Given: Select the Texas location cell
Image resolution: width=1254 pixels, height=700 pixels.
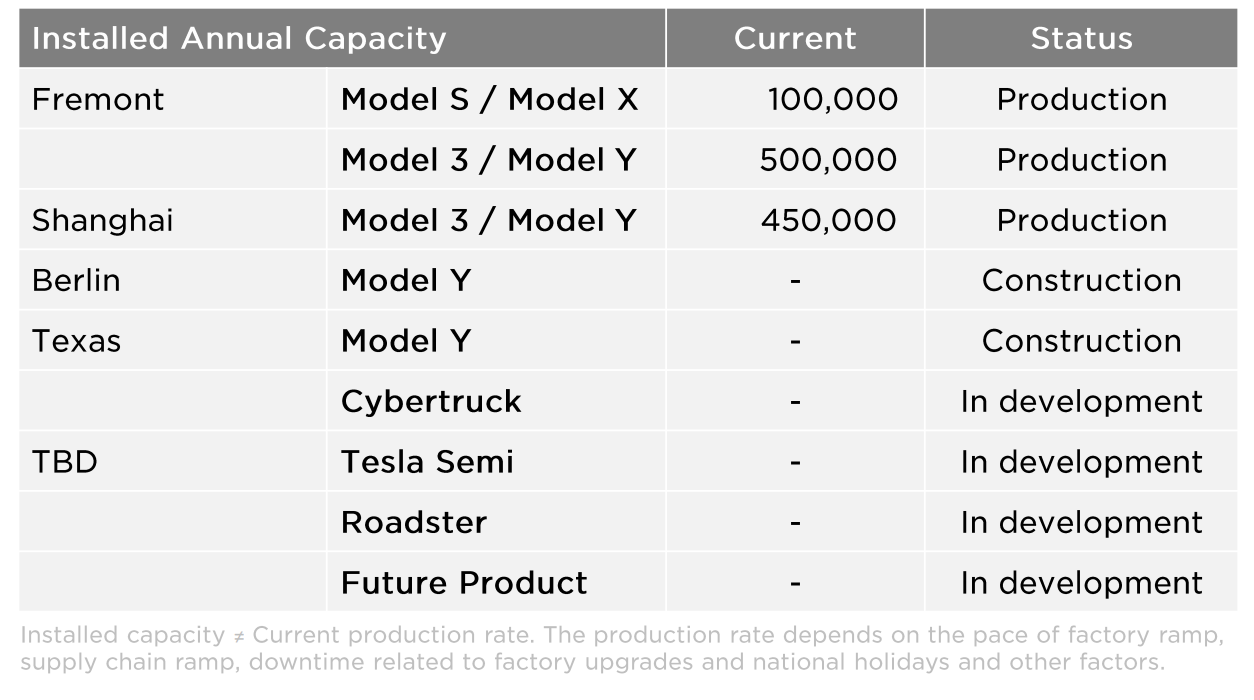Looking at the screenshot, I should click(76, 341).
